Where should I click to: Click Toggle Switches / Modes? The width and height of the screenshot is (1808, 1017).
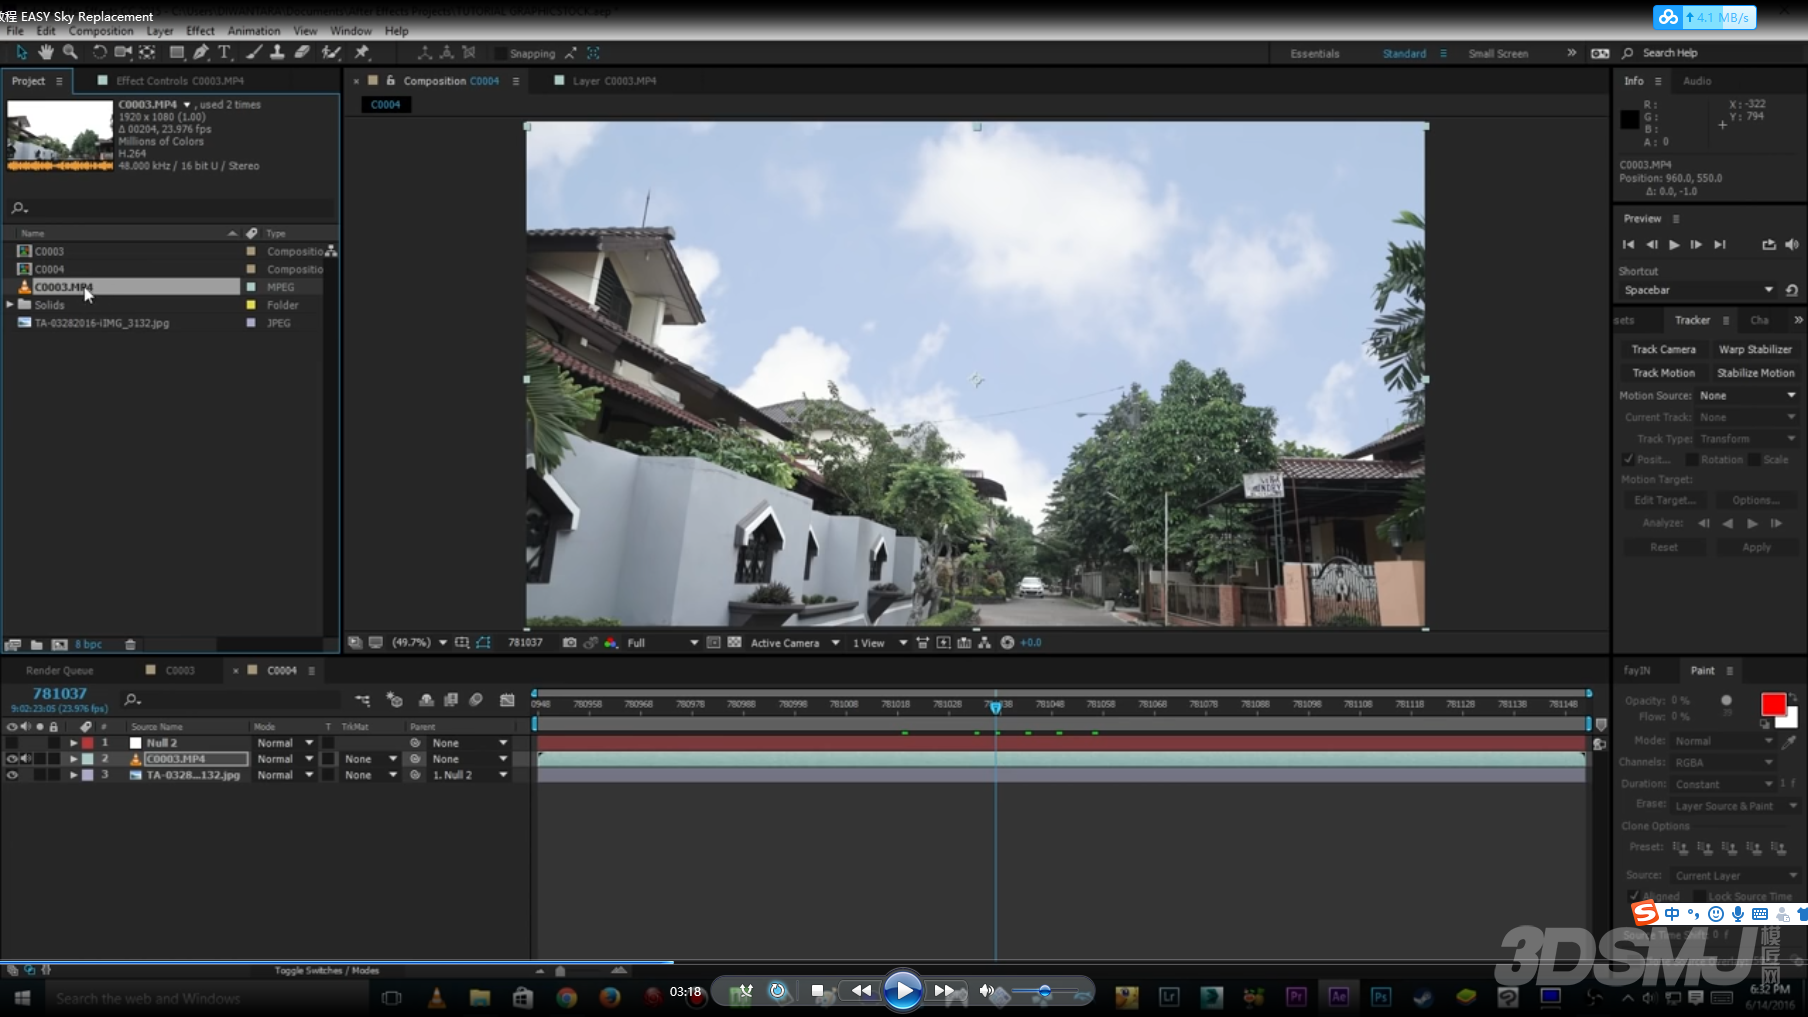(x=327, y=970)
